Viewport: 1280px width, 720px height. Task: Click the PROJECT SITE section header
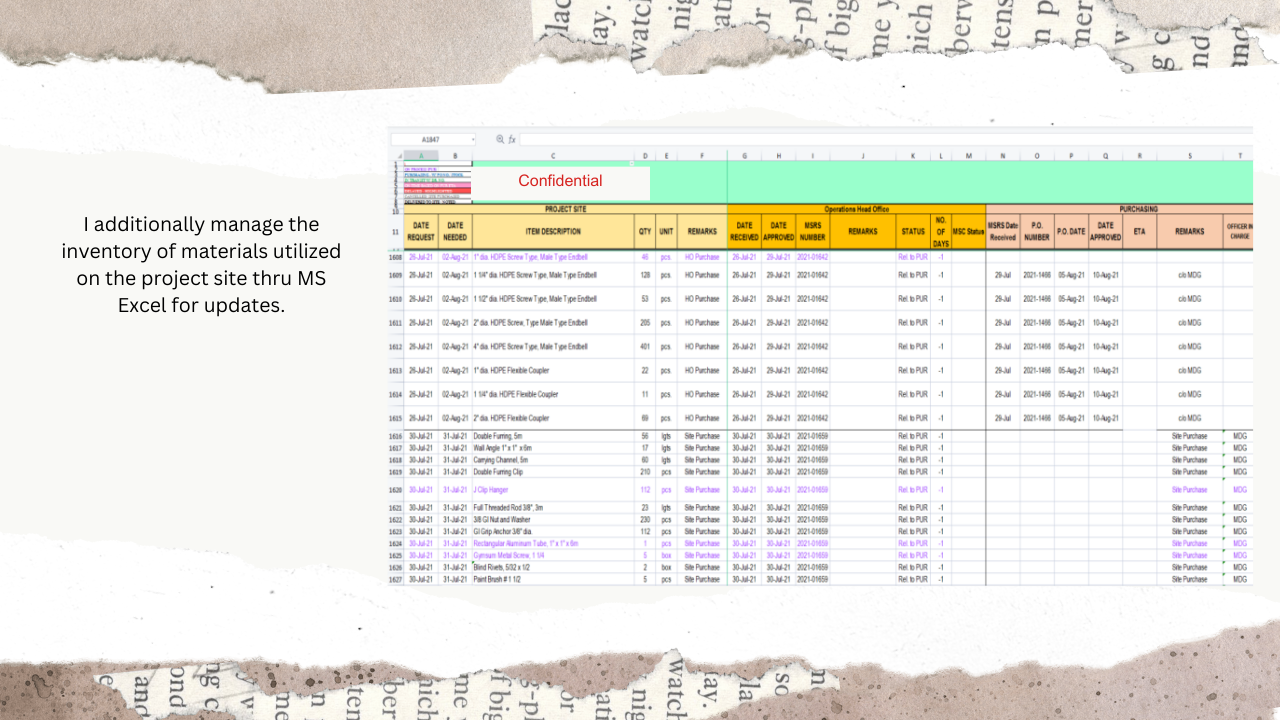565,209
